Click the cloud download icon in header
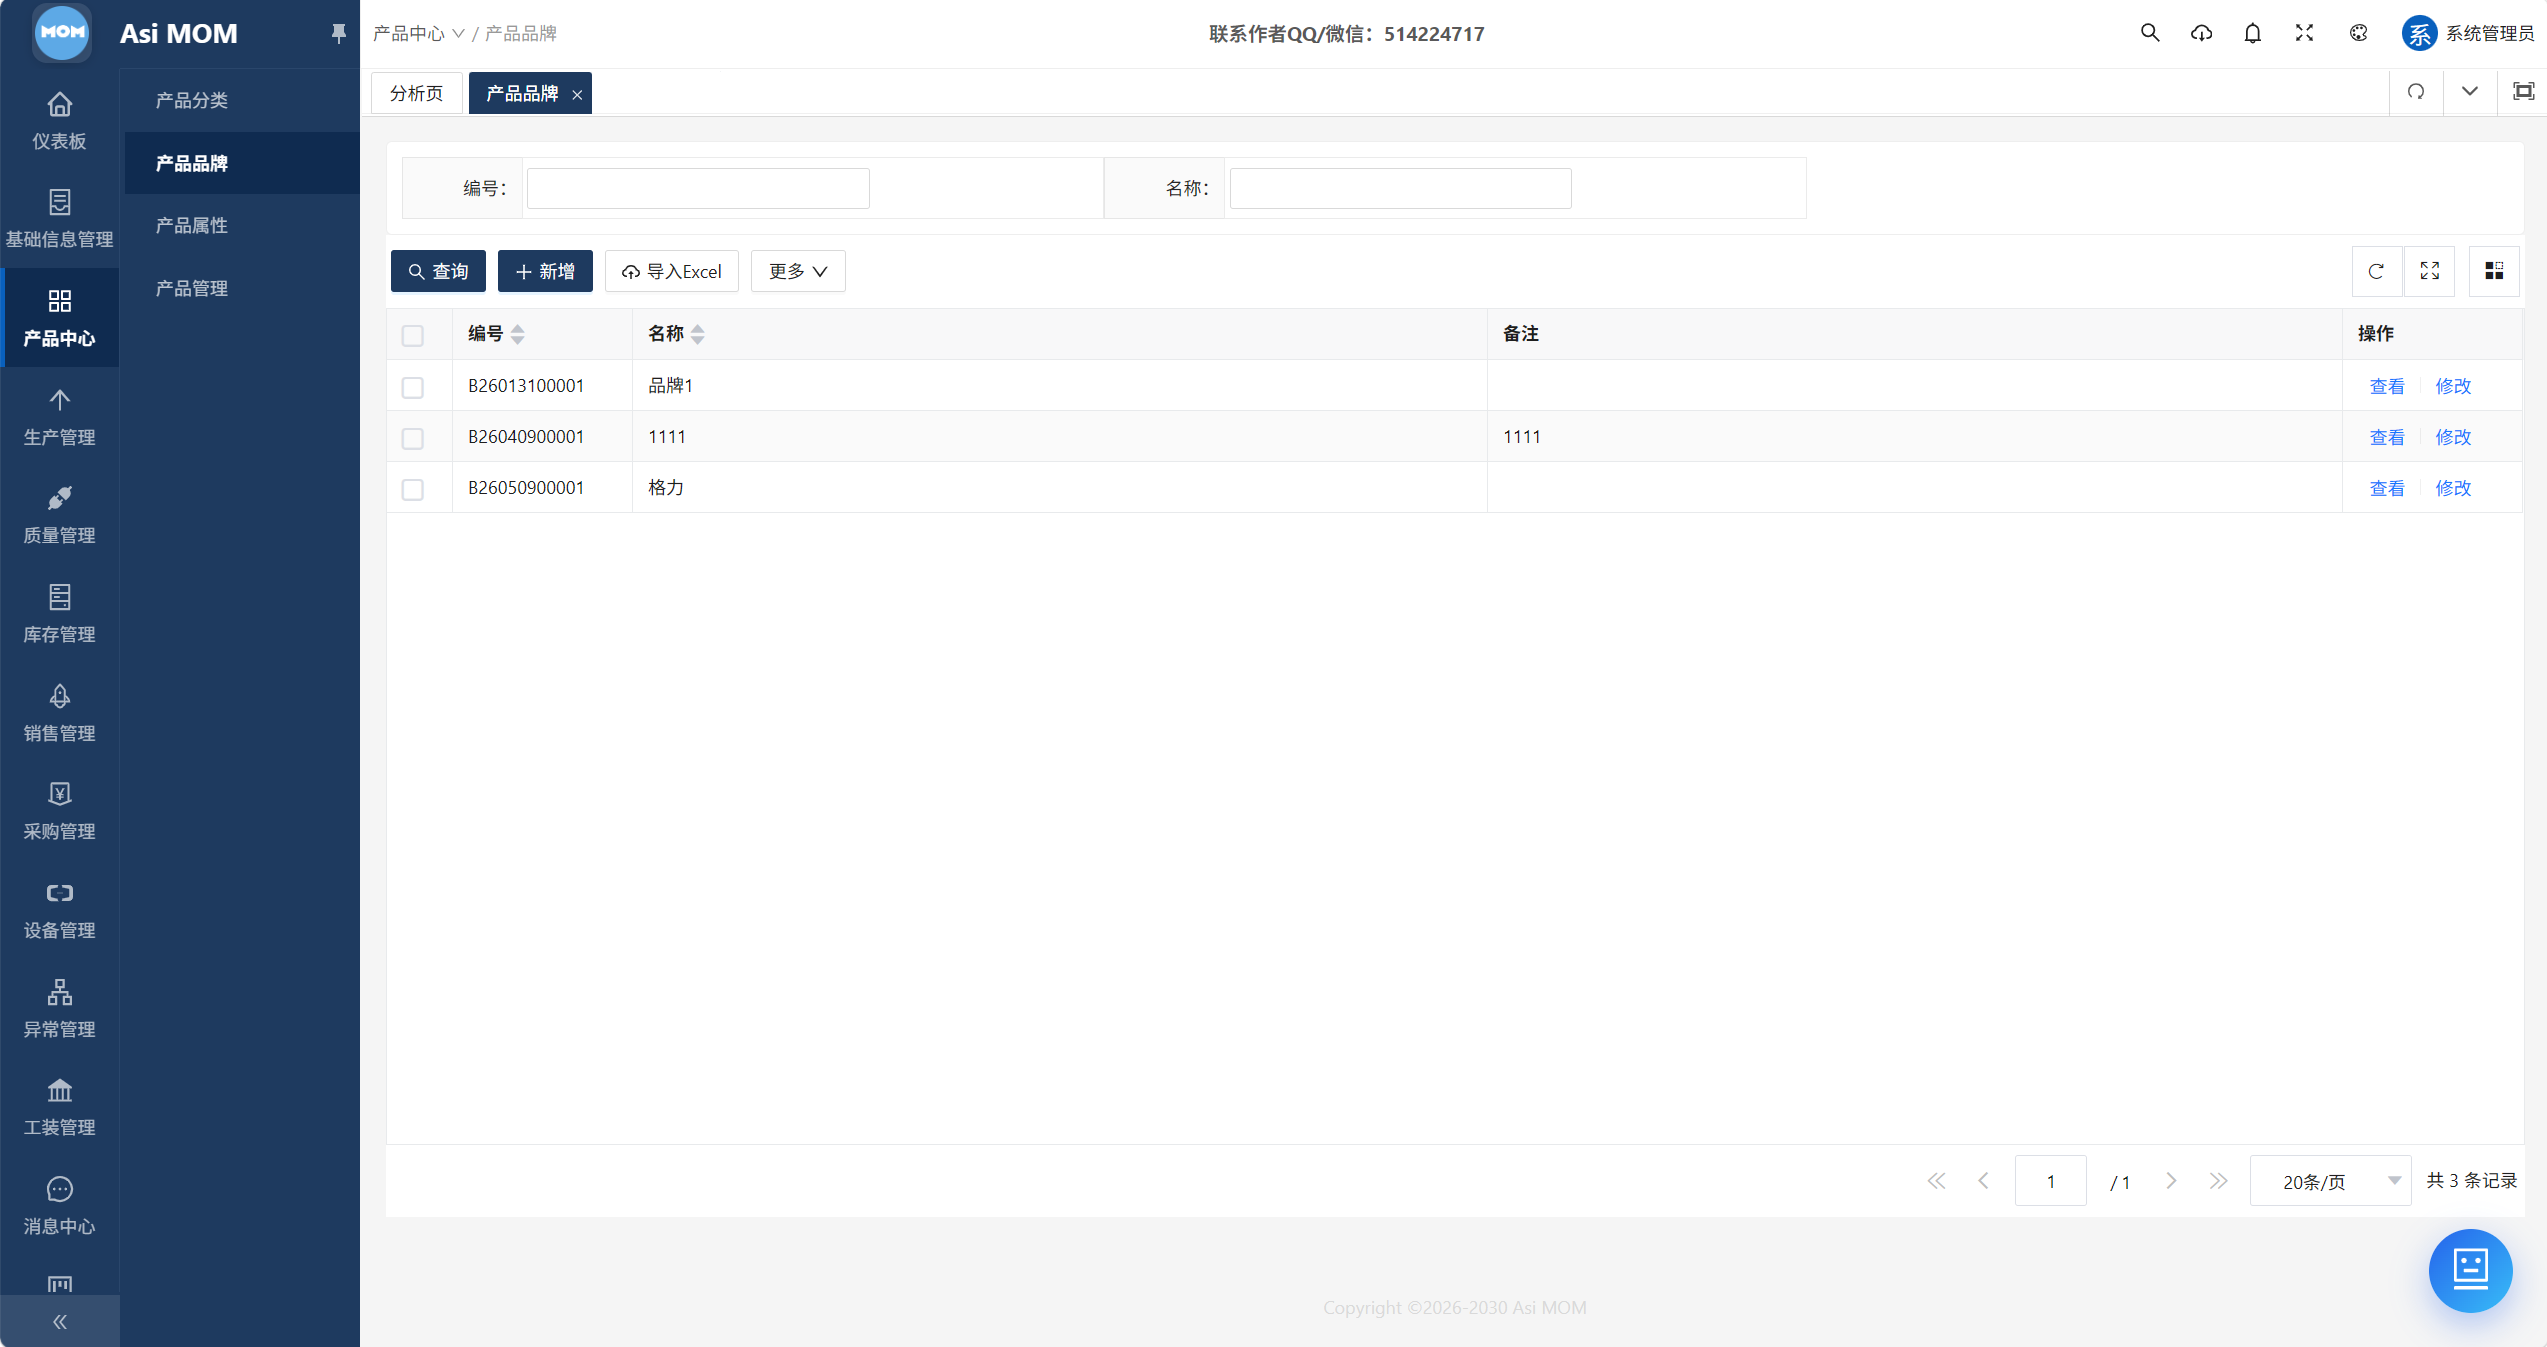 tap(2201, 33)
